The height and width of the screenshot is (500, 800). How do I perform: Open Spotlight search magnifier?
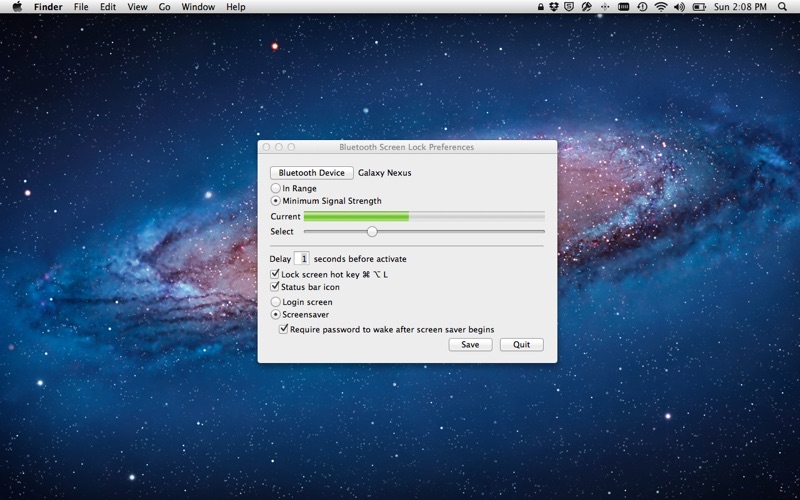click(782, 7)
